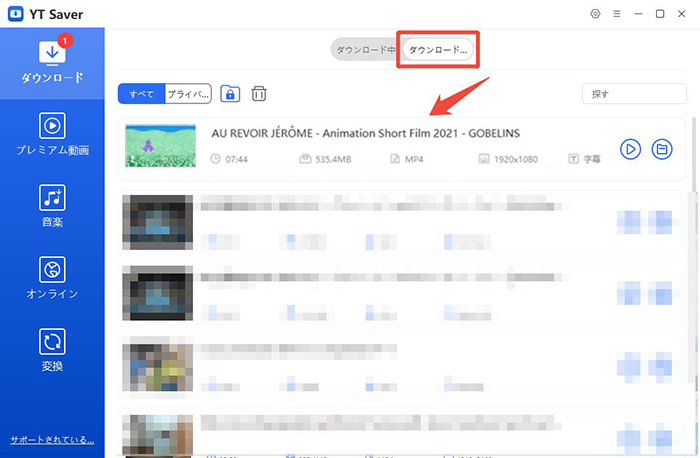
Task: Open the file folder for downloaded video
Action: coord(661,148)
